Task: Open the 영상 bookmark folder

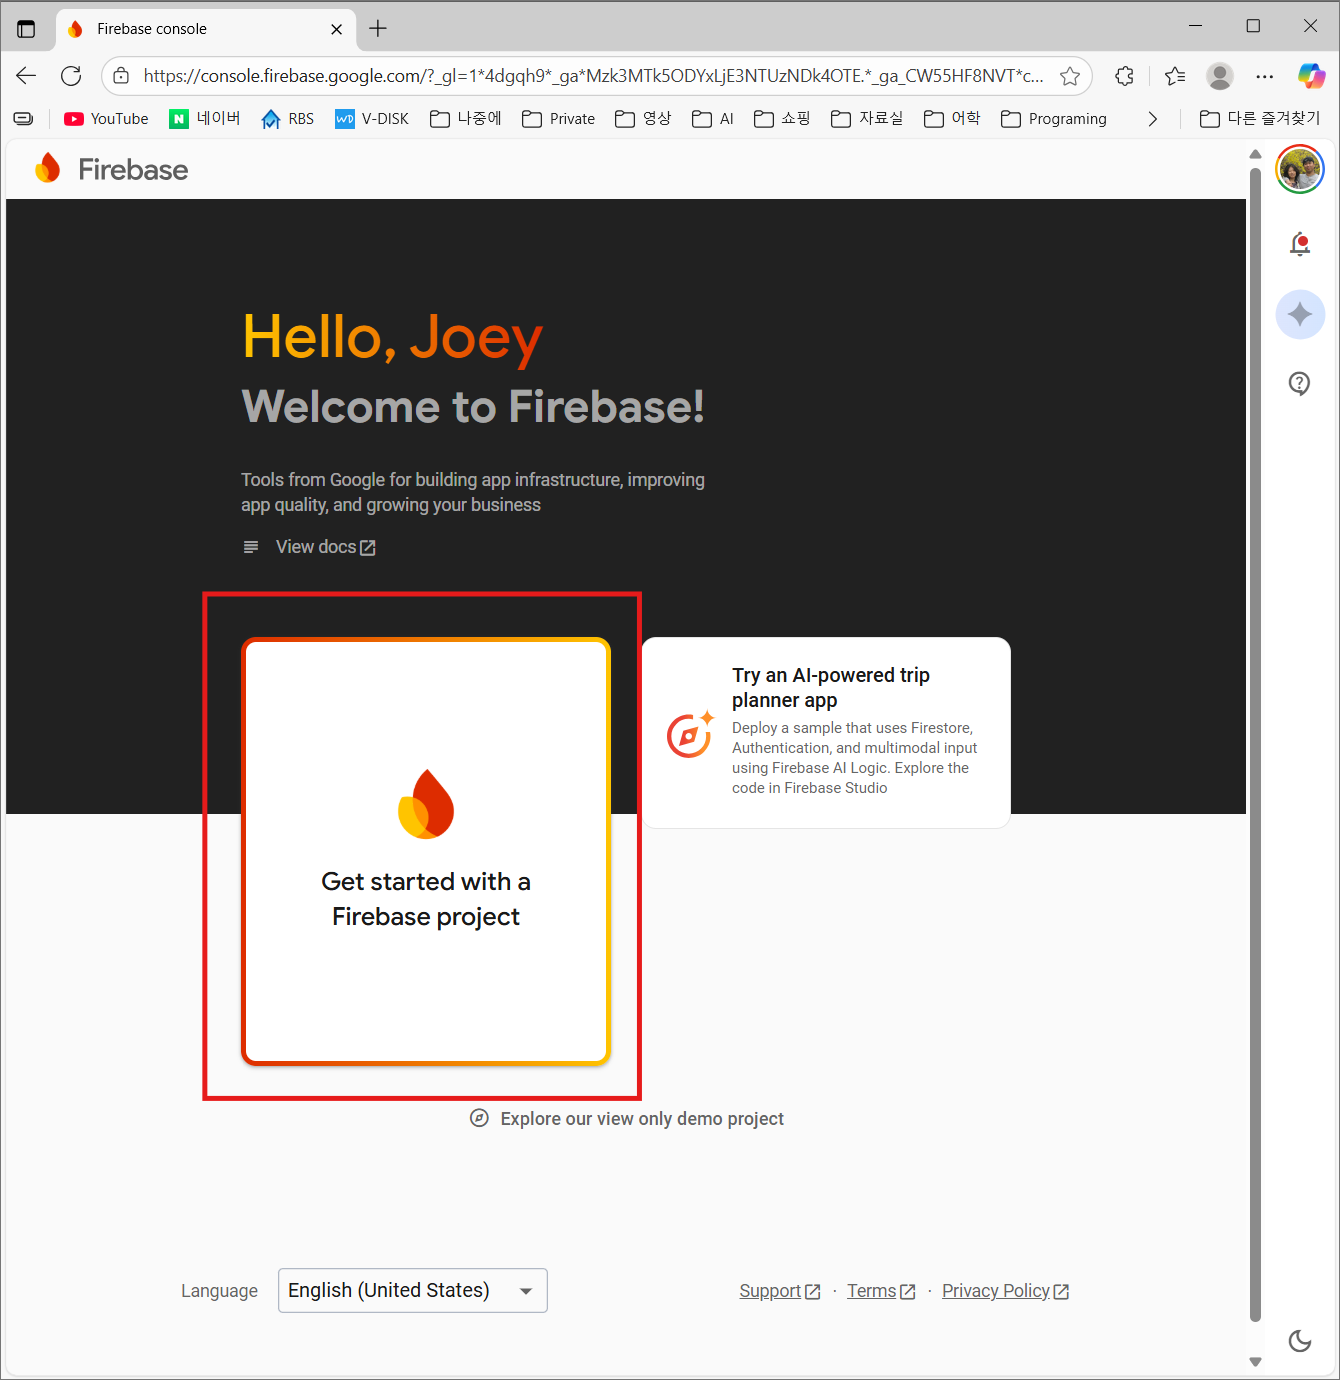Action: 643,119
